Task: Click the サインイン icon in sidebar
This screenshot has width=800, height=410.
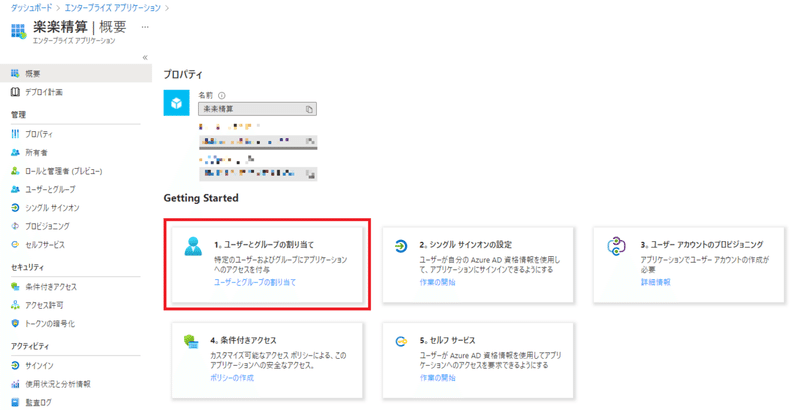Action: 15,366
